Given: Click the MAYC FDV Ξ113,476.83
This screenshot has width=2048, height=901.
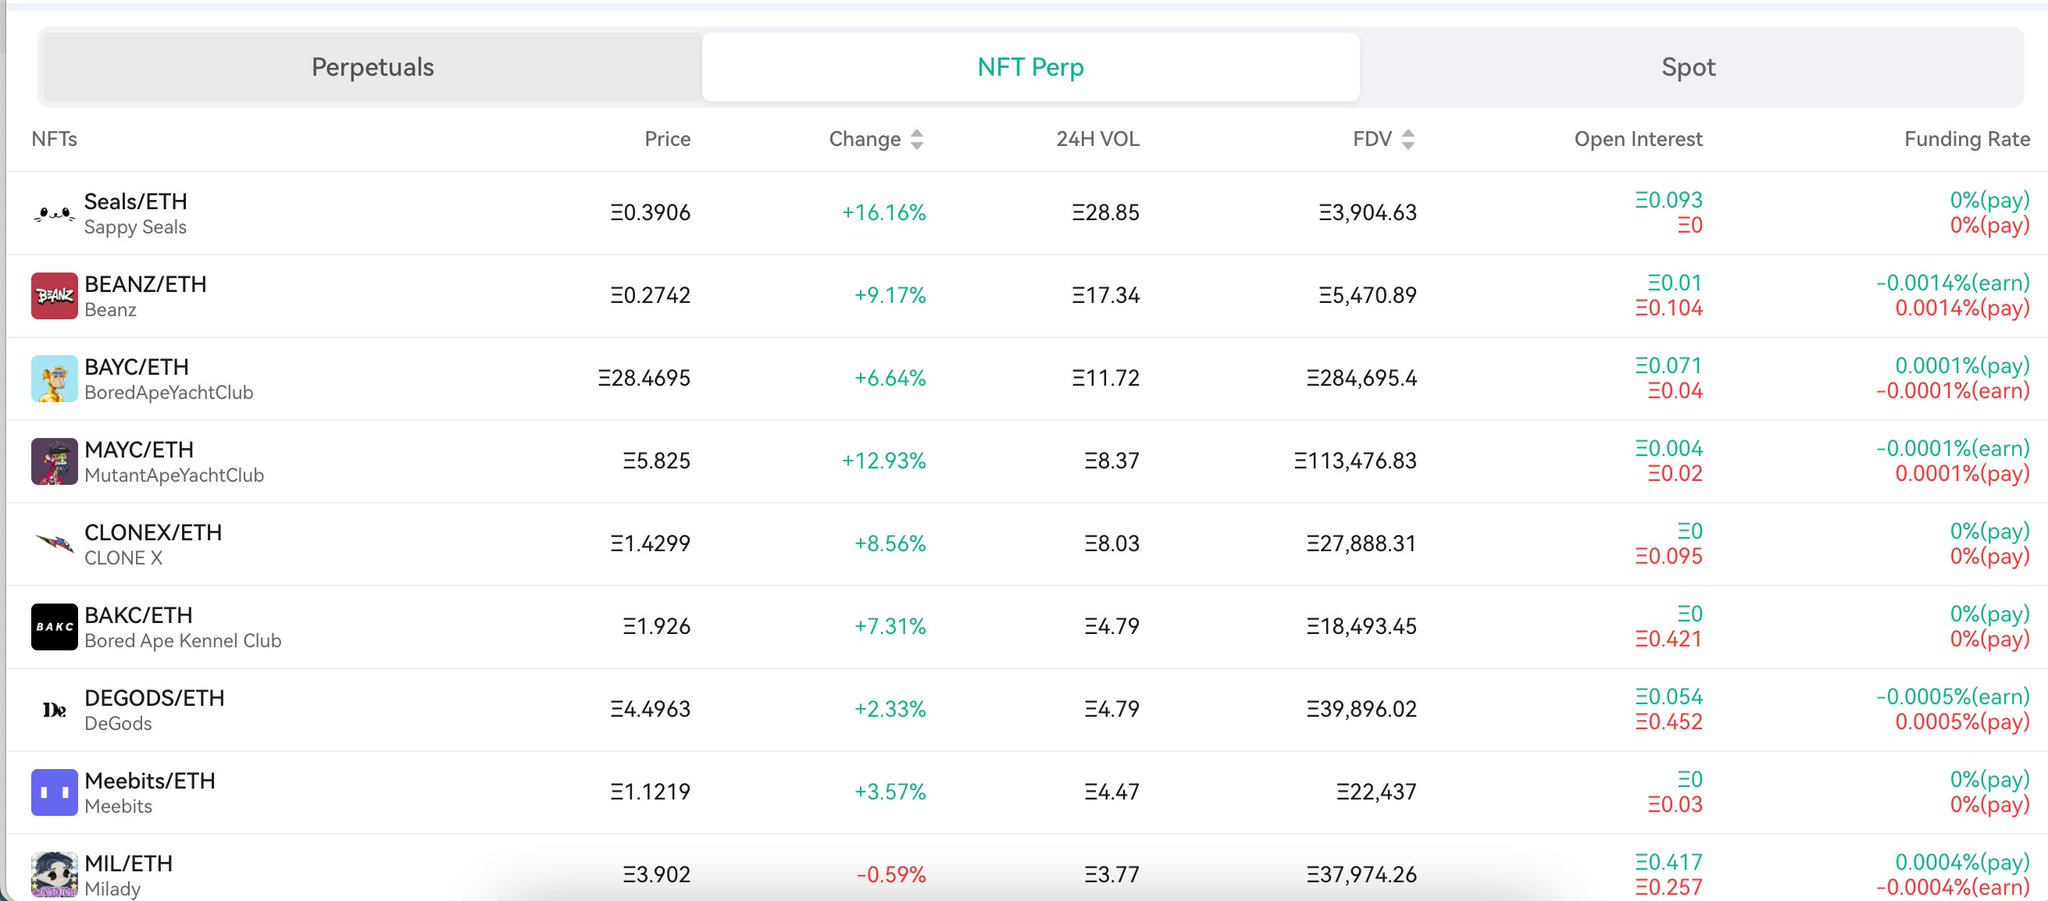Looking at the screenshot, I should click(1355, 462).
